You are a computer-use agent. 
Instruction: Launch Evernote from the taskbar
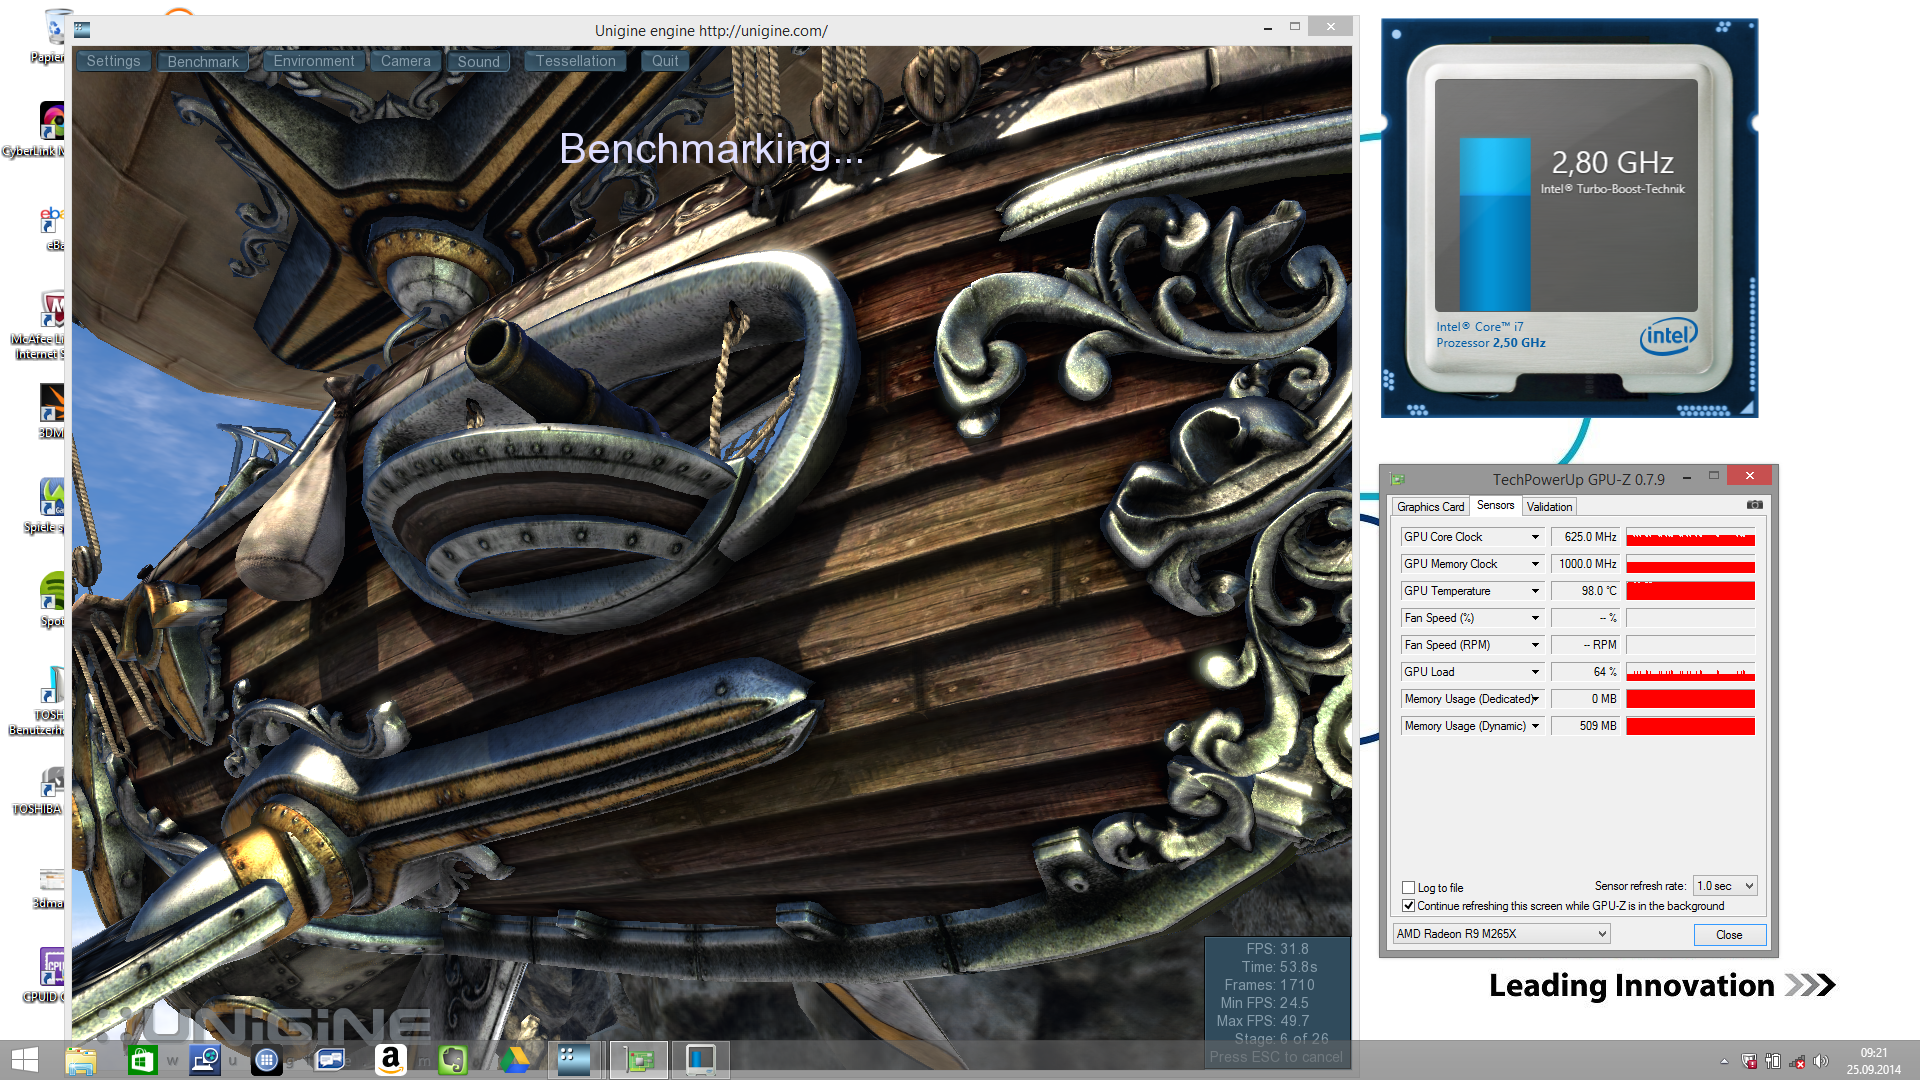[x=453, y=1060]
